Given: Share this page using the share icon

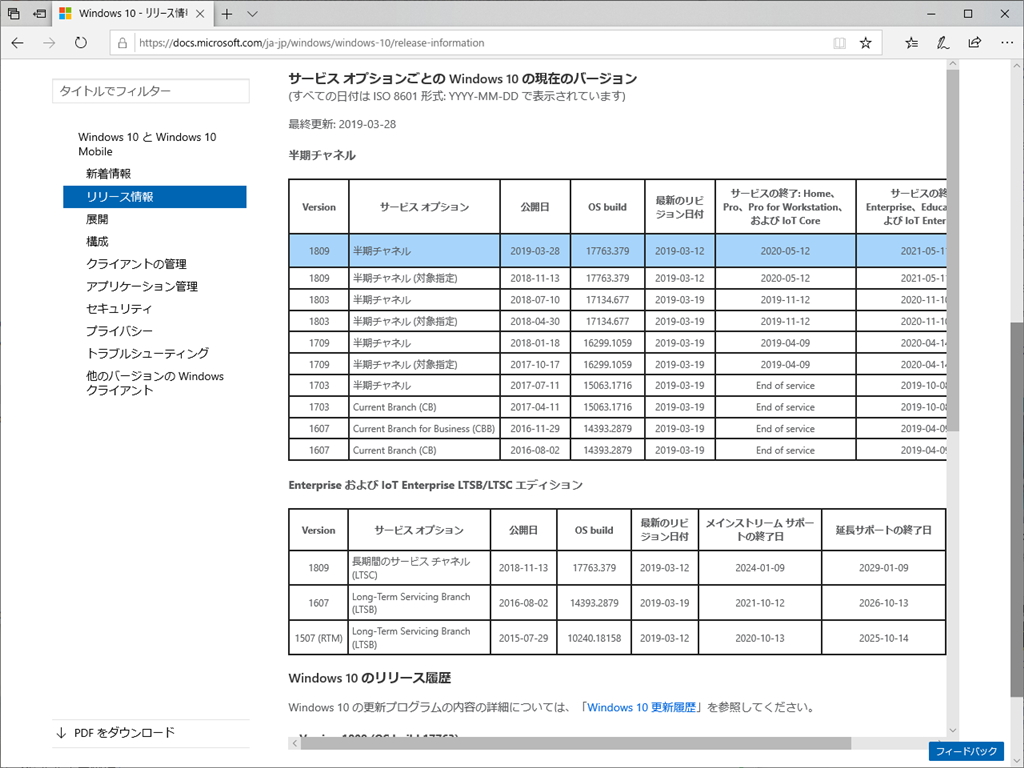Looking at the screenshot, I should 973,43.
